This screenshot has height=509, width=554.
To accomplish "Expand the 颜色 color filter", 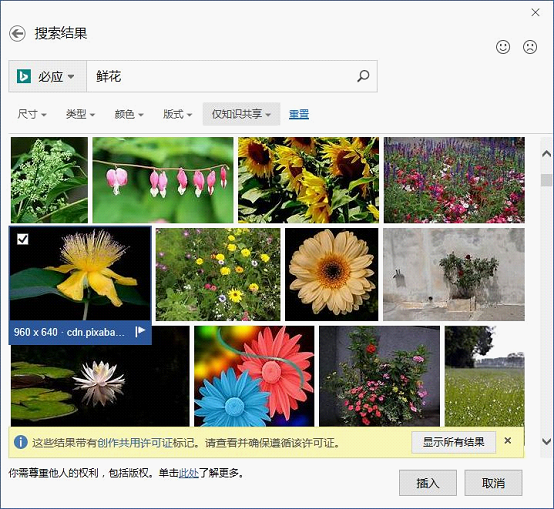I will coord(129,114).
